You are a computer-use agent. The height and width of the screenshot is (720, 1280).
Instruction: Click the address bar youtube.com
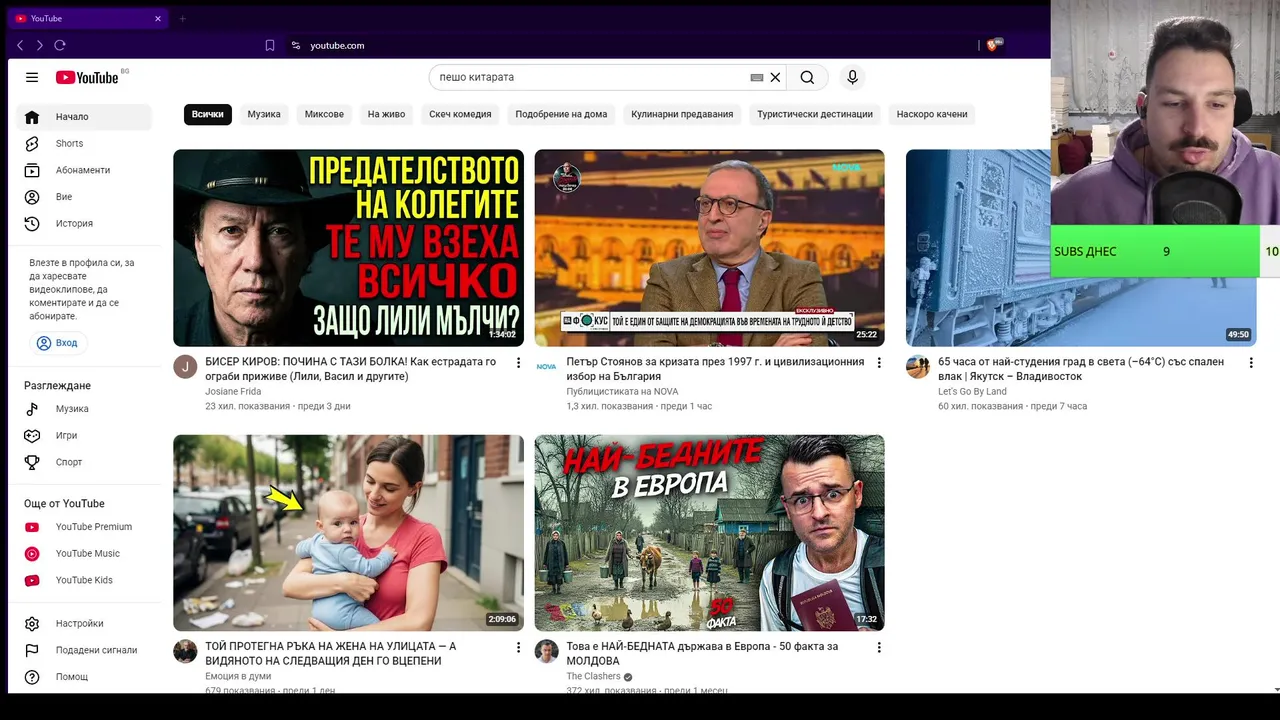coord(337,45)
